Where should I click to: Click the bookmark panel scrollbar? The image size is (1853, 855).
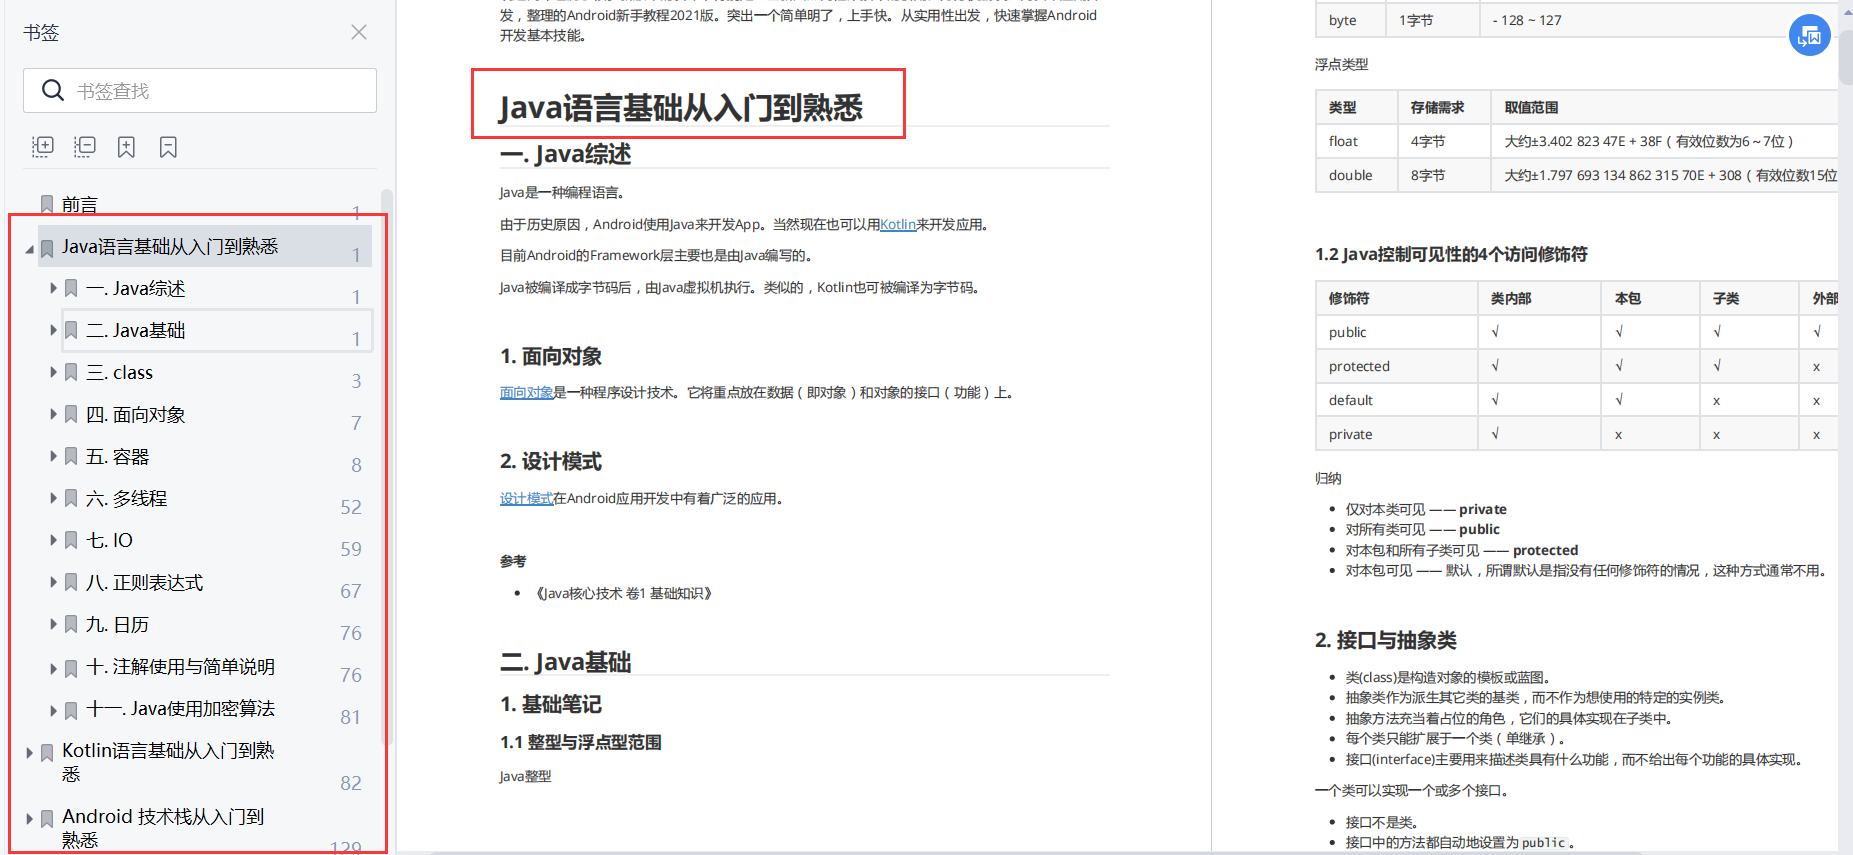pyautogui.click(x=386, y=465)
